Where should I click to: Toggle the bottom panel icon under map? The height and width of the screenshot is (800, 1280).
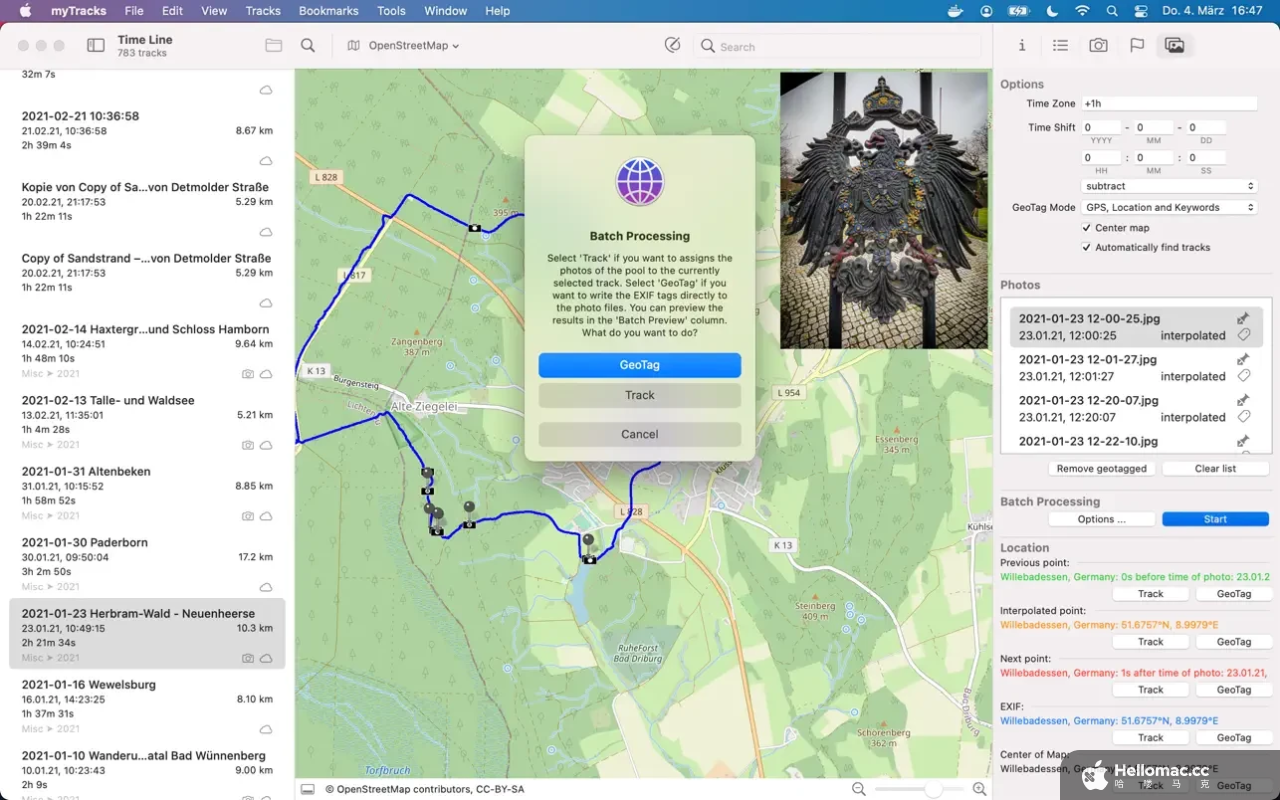308,789
